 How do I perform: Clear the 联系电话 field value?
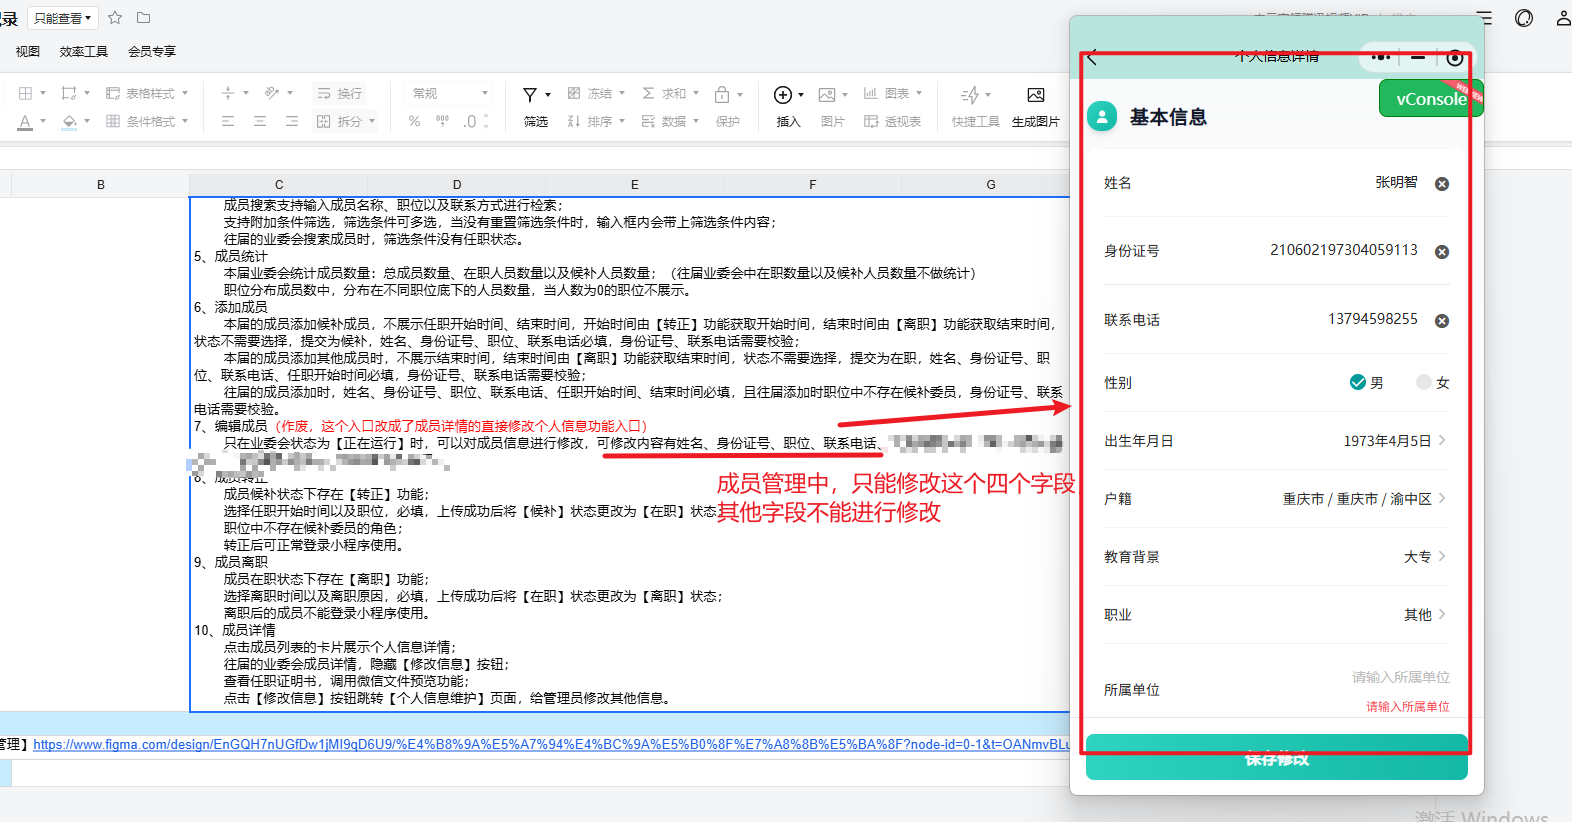pos(1442,321)
